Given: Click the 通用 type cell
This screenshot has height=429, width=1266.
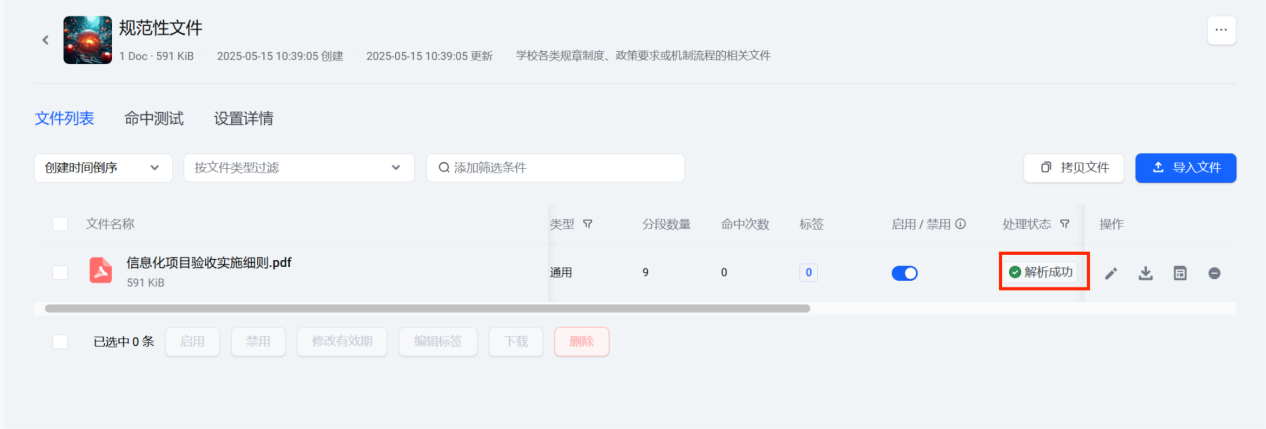Looking at the screenshot, I should click(561, 272).
